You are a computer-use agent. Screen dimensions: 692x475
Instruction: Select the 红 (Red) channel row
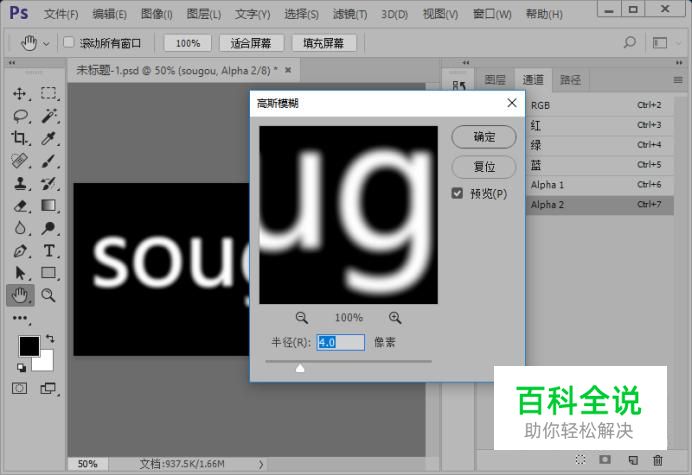pos(600,125)
